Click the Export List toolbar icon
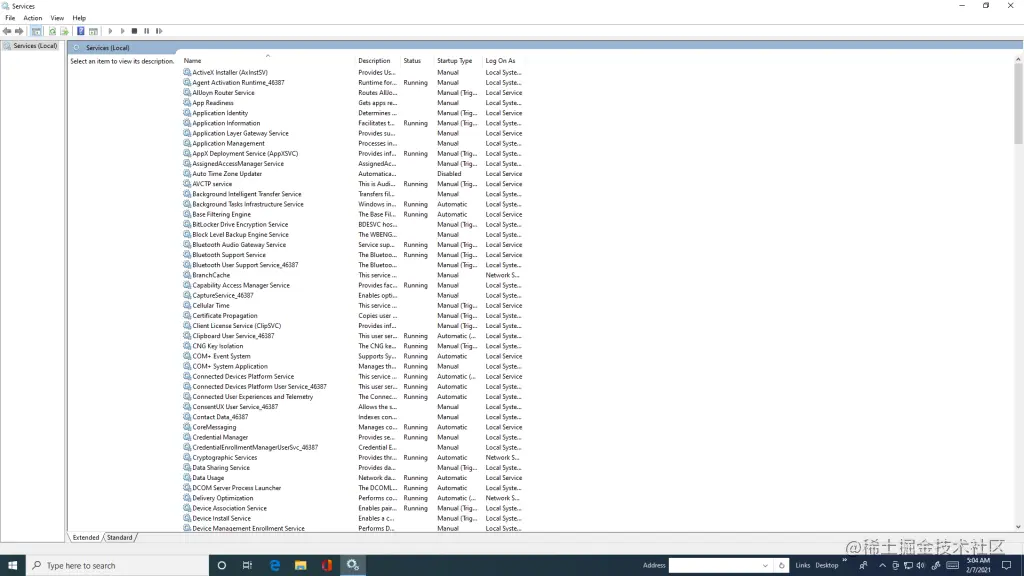This screenshot has width=1024, height=576. coord(65,31)
